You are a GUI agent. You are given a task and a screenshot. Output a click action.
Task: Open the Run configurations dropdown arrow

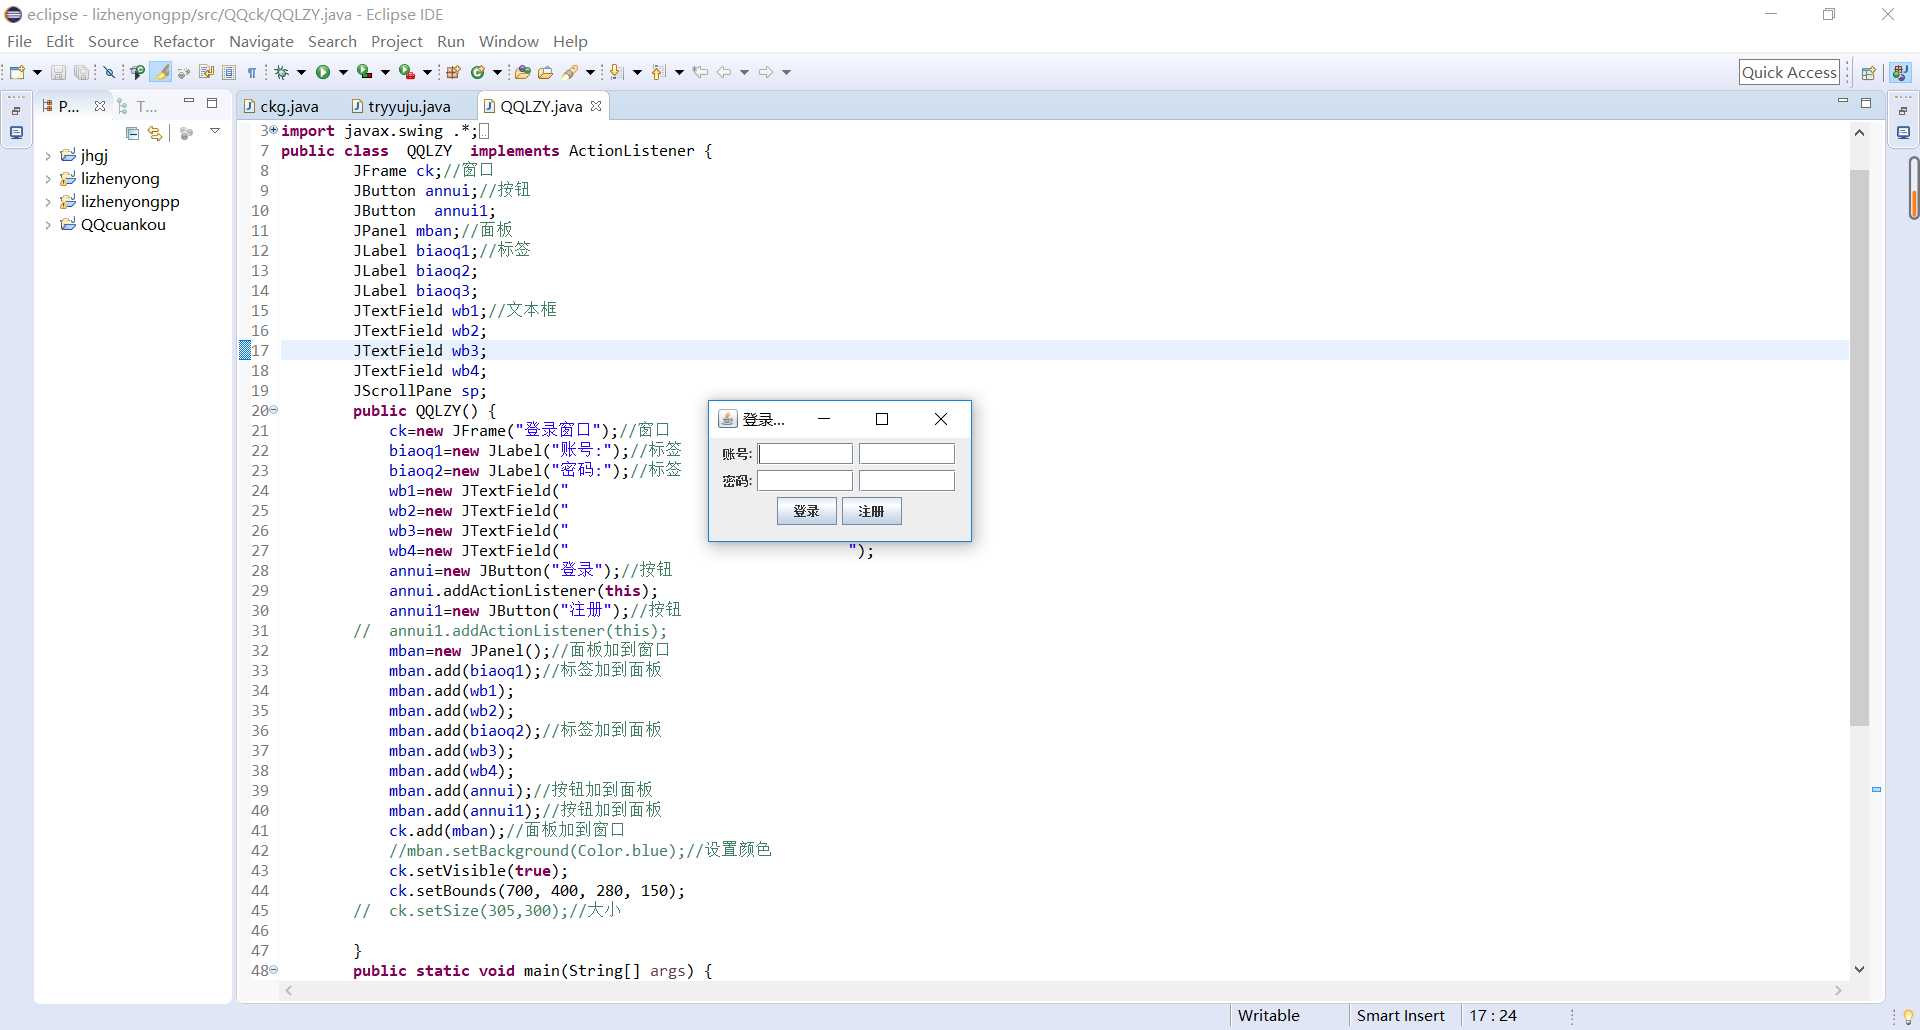(x=343, y=72)
